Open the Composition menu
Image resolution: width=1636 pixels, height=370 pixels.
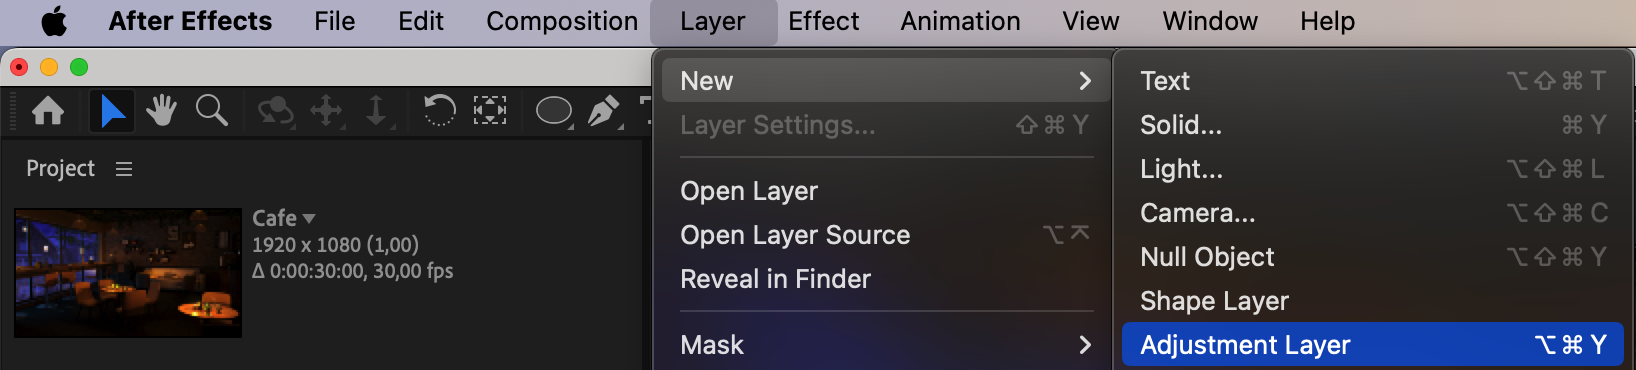coord(562,21)
